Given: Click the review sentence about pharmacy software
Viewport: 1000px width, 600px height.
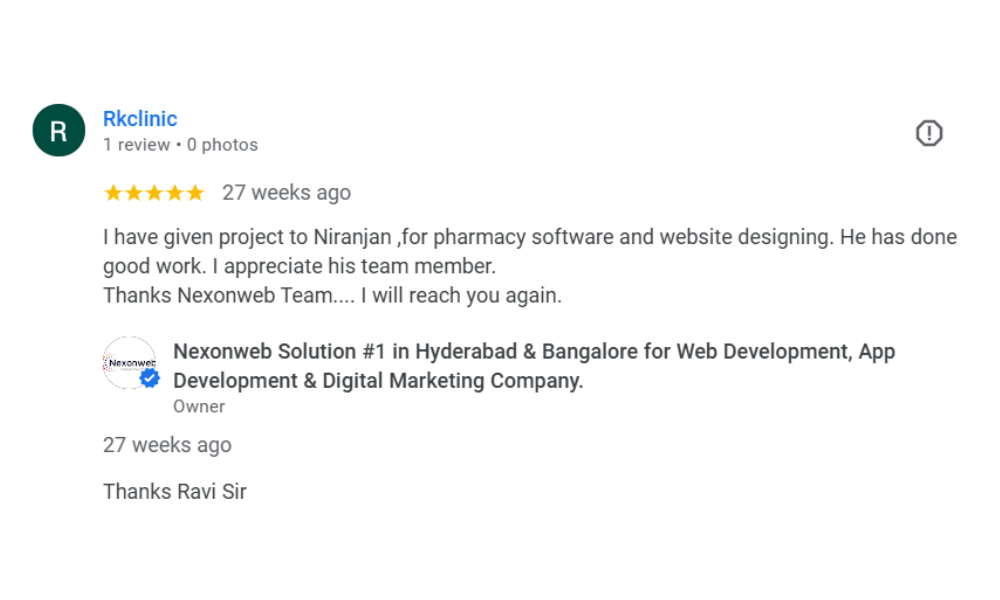Looking at the screenshot, I should point(530,238).
